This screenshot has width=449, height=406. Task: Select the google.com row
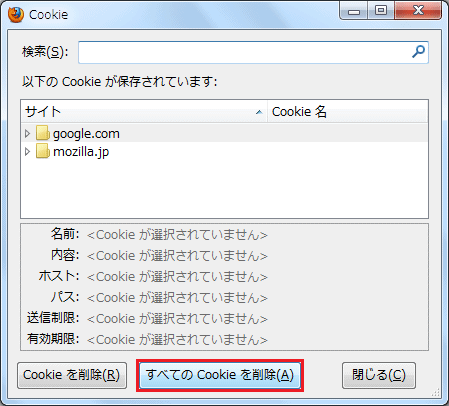(224, 133)
